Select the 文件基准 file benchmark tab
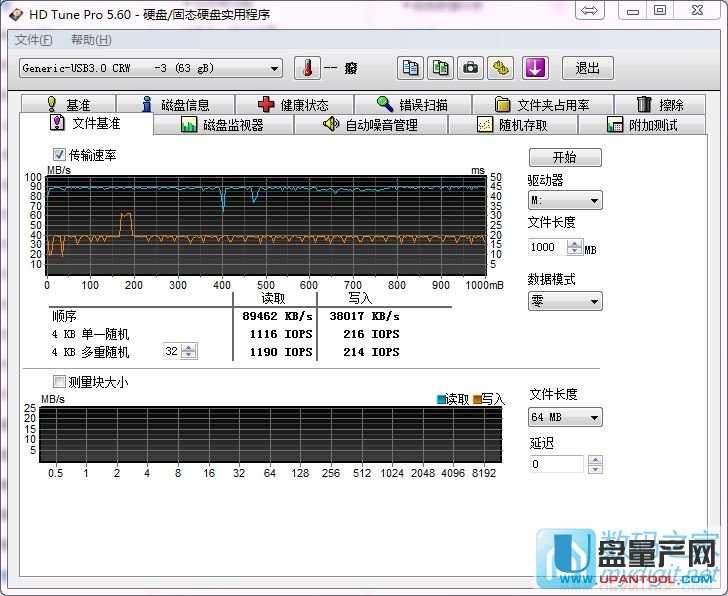This screenshot has width=728, height=596. coord(86,123)
